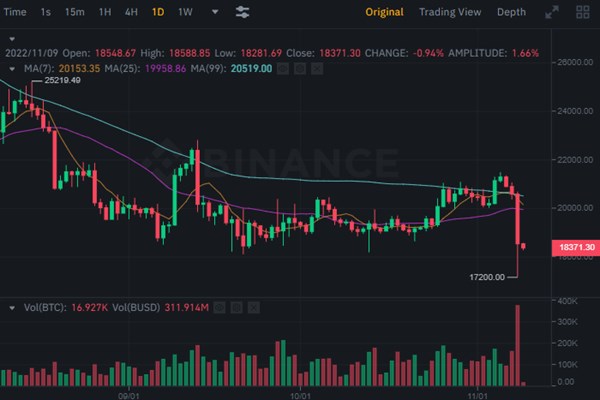This screenshot has width=600, height=400.
Task: Click the High value 18588.85
Action: tap(189, 53)
